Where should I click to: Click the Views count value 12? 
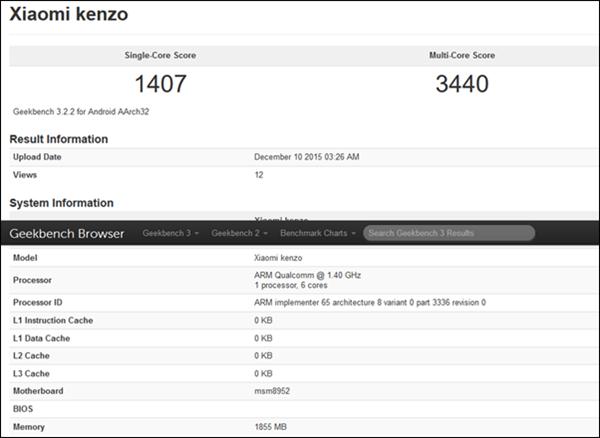coord(259,174)
